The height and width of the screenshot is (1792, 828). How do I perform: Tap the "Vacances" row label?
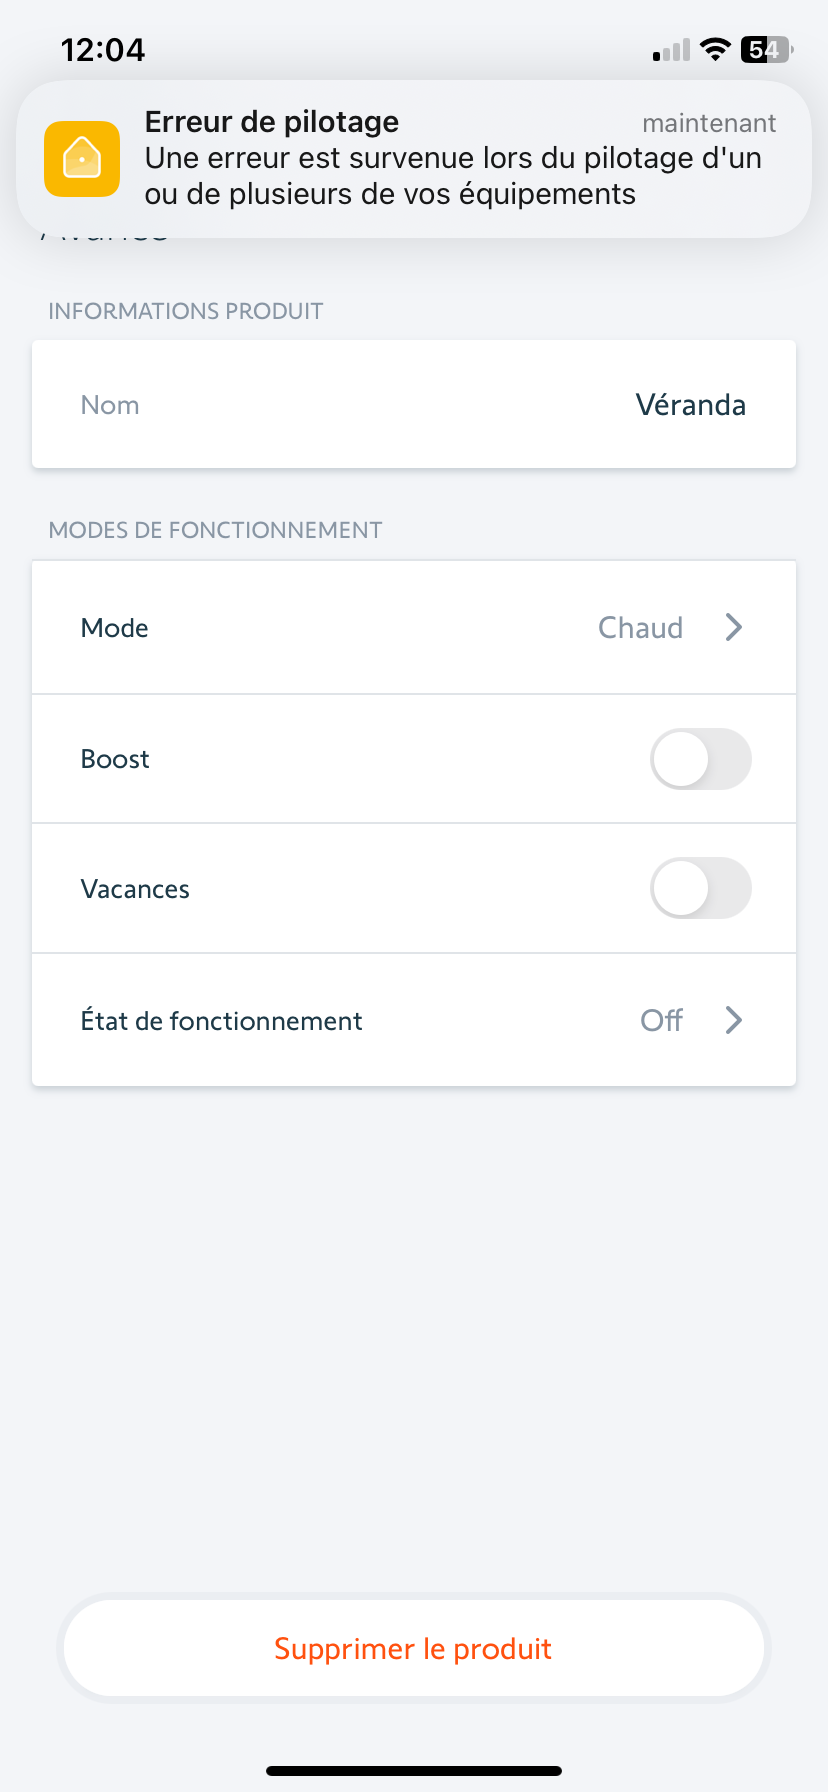(x=135, y=889)
